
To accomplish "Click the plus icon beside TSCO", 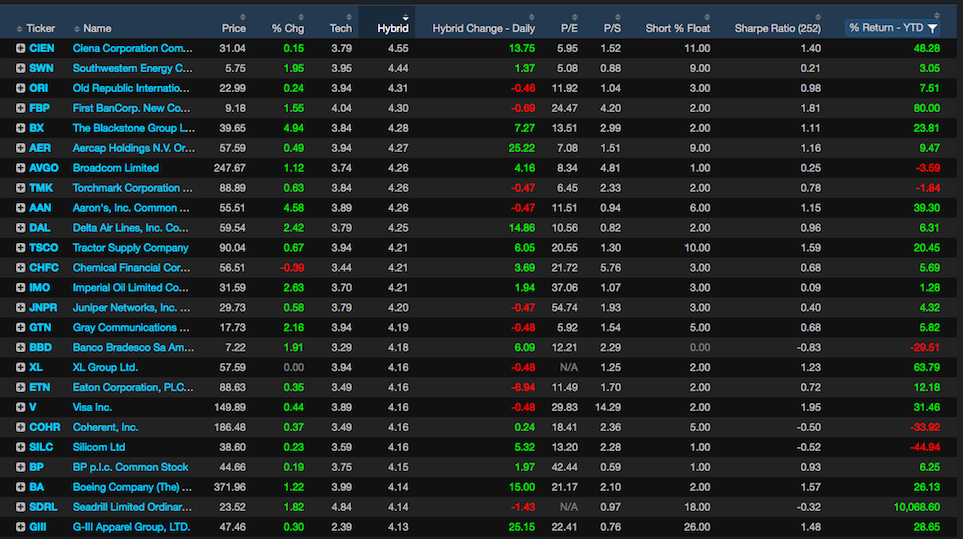I will 20,248.
